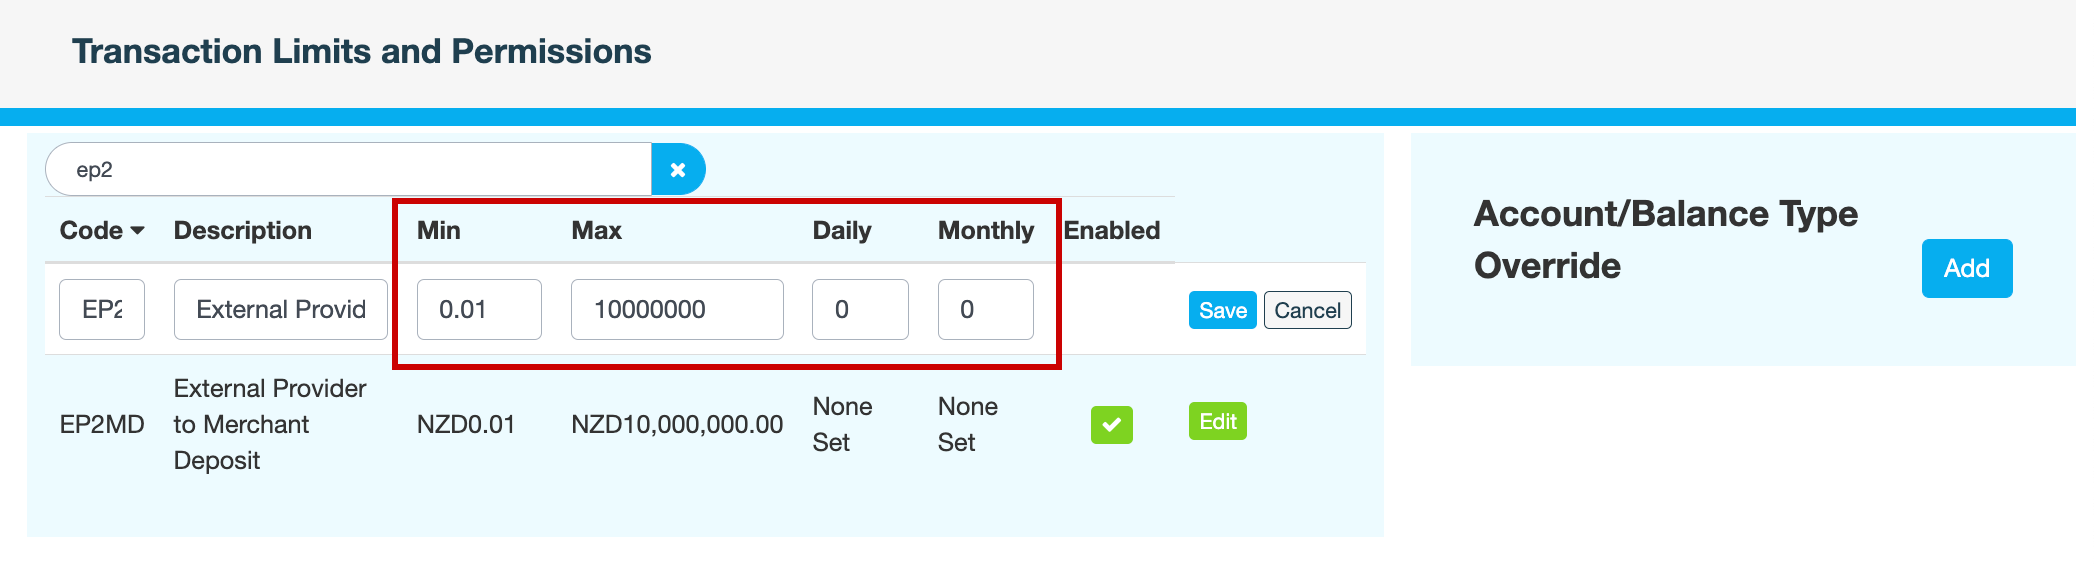The height and width of the screenshot is (564, 2094).
Task: Click the Daily column header
Action: 841,231
